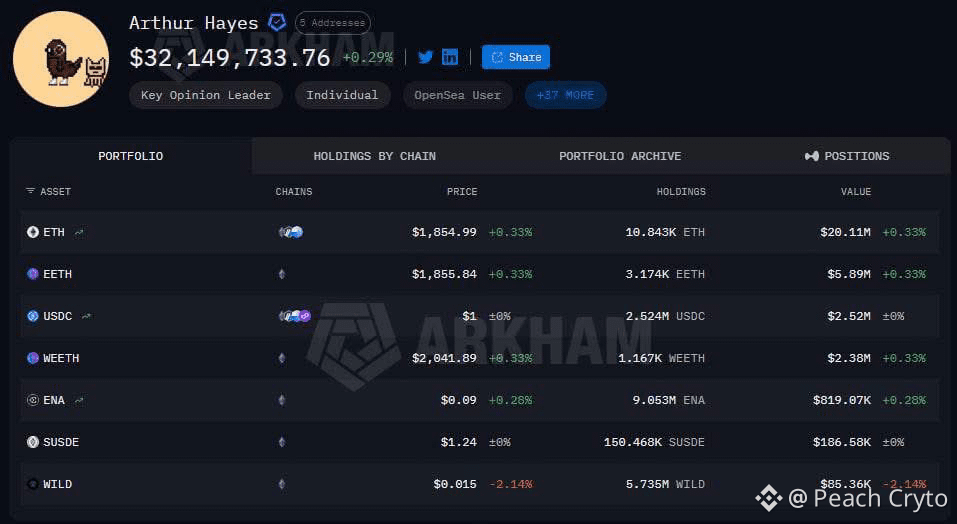Screen dimensions: 957x524
Task: Click the WEETH price $2,041.89
Action: click(444, 358)
